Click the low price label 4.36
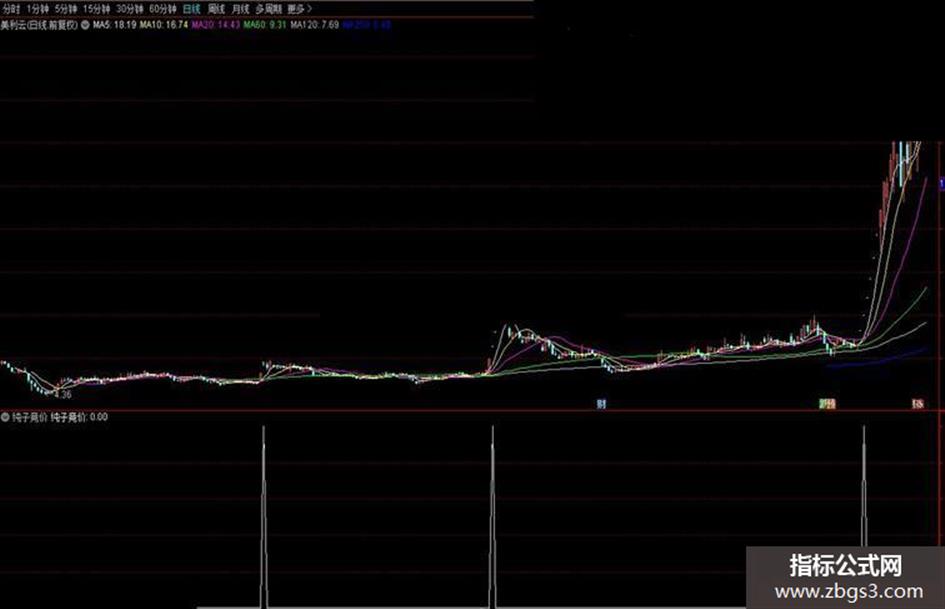Image resolution: width=945 pixels, height=609 pixels. [x=63, y=394]
